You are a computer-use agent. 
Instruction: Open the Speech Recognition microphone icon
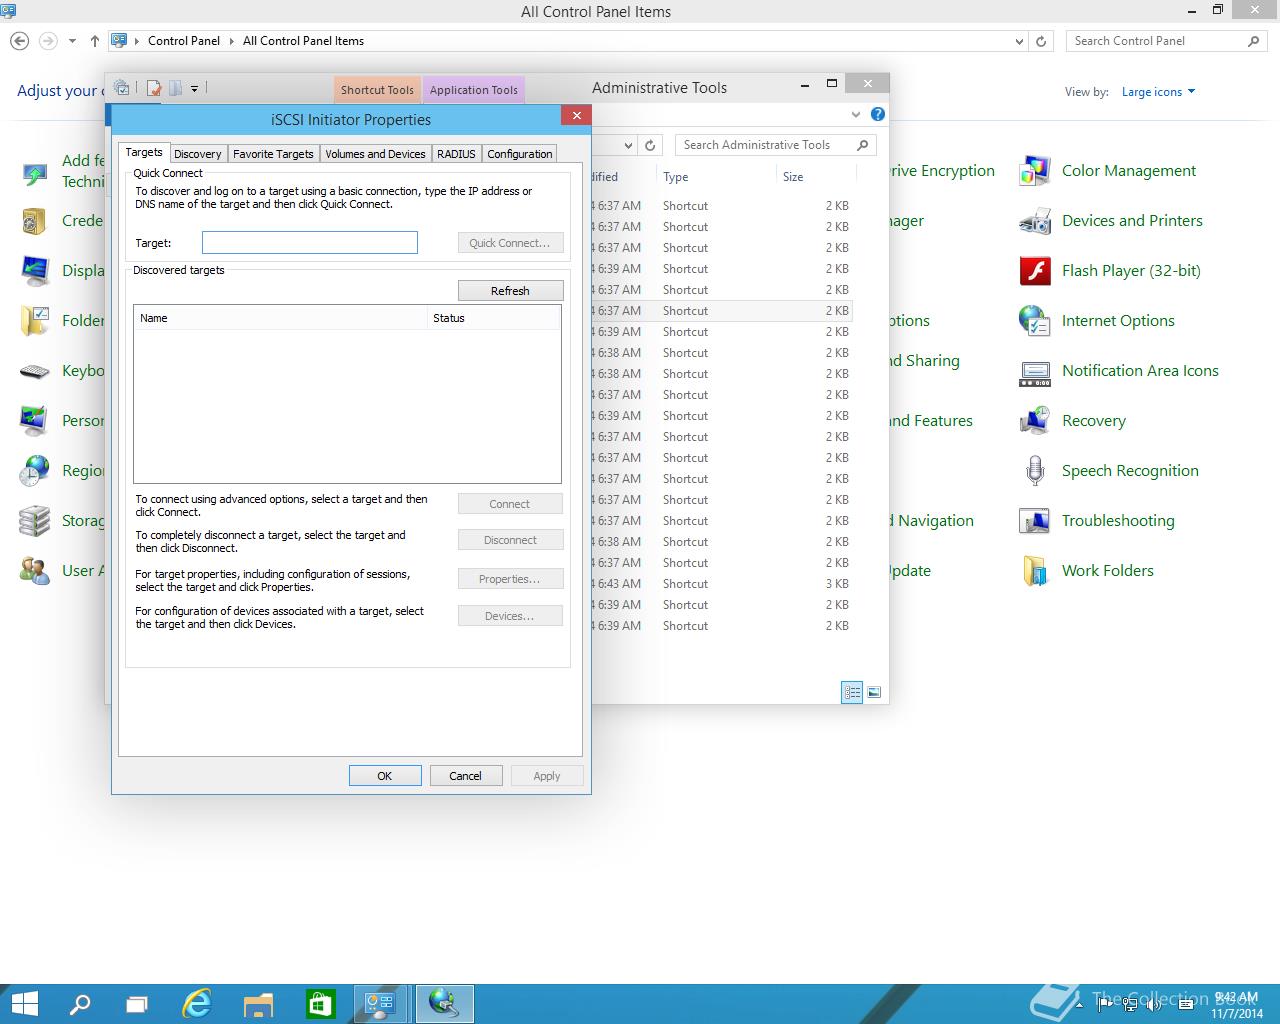point(1035,471)
